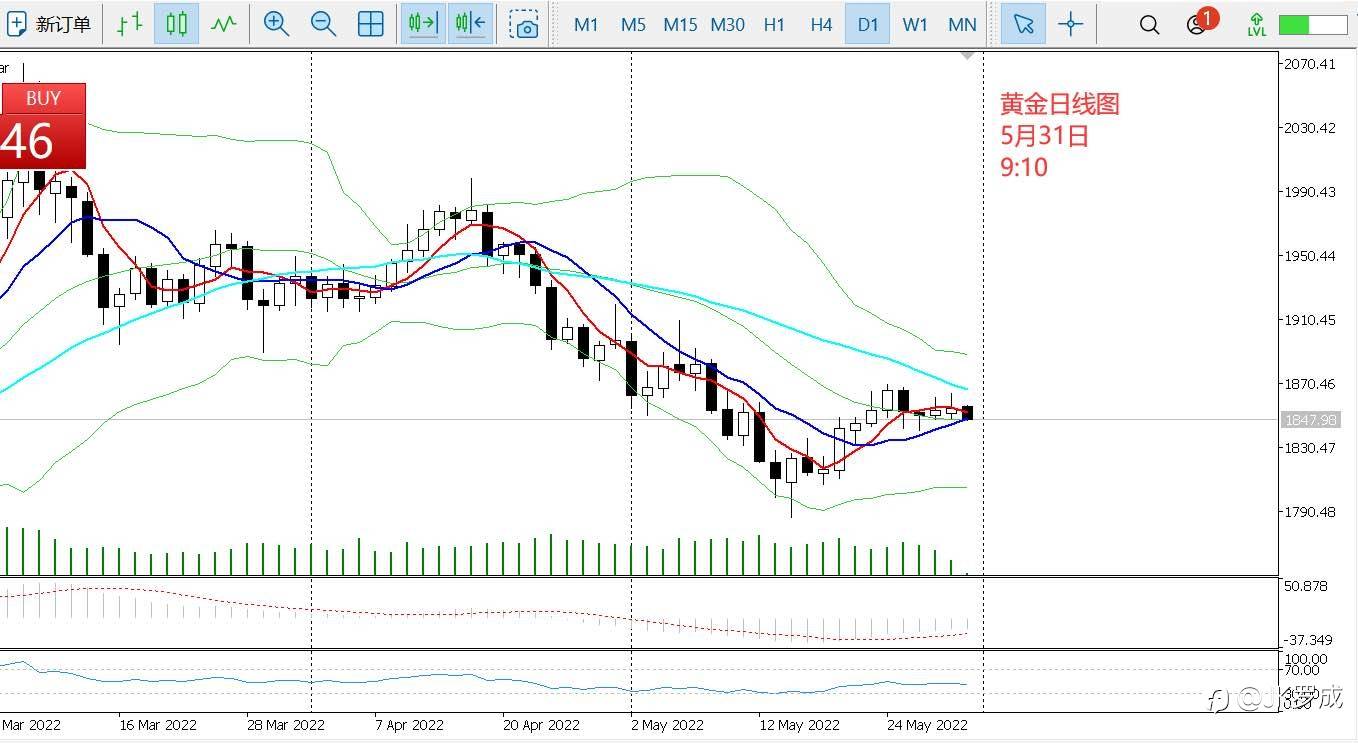
Task: Click date label 24 May 2022
Action: pyautogui.click(x=927, y=725)
